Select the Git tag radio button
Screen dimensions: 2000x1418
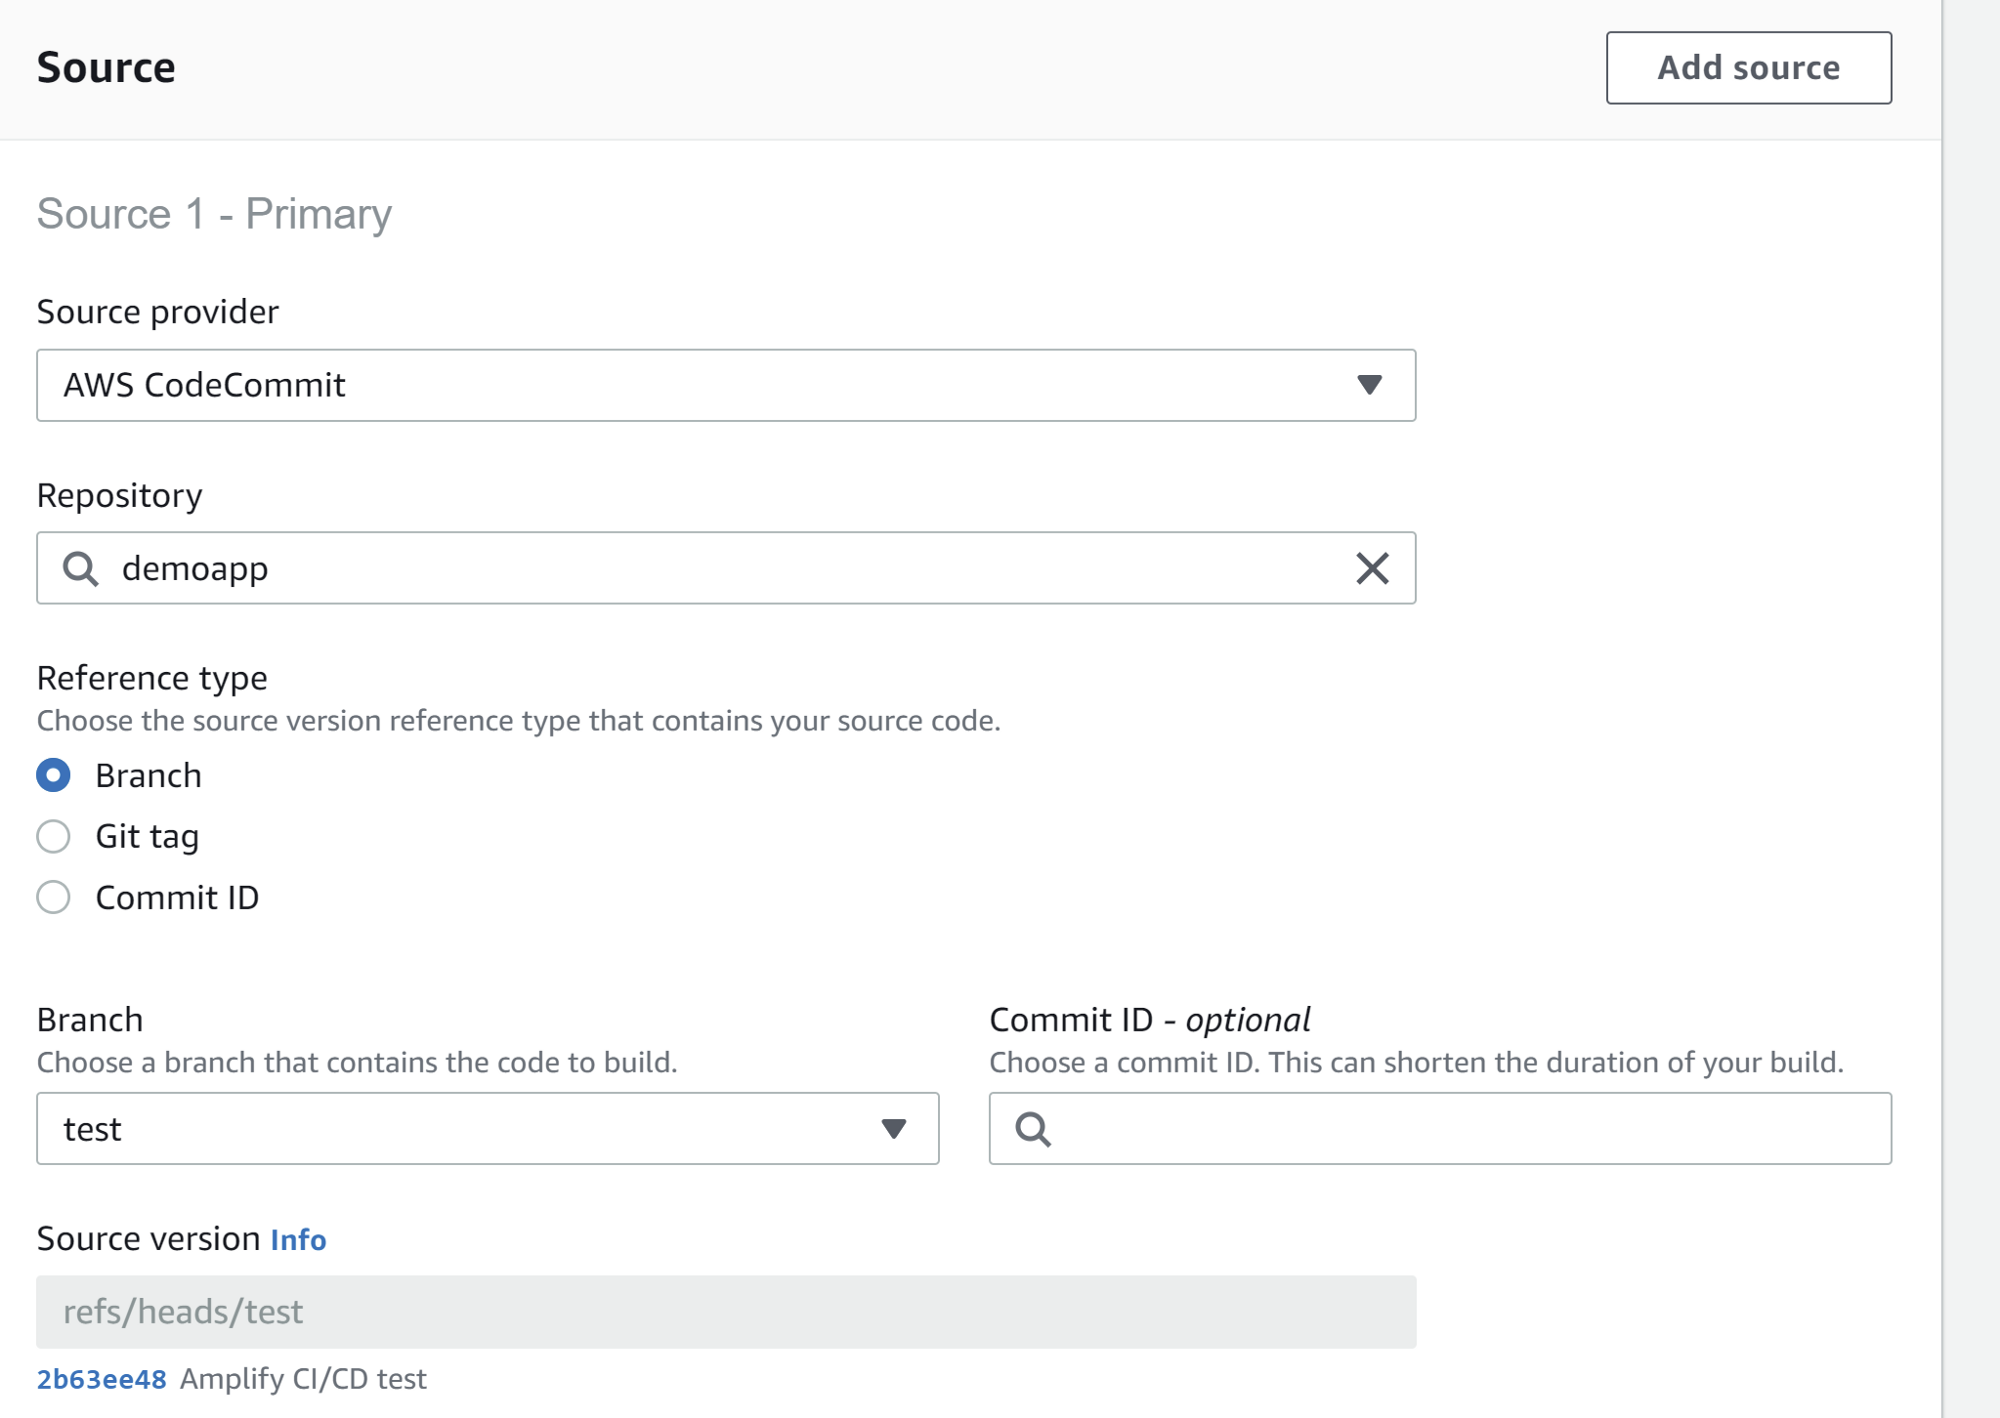point(54,836)
